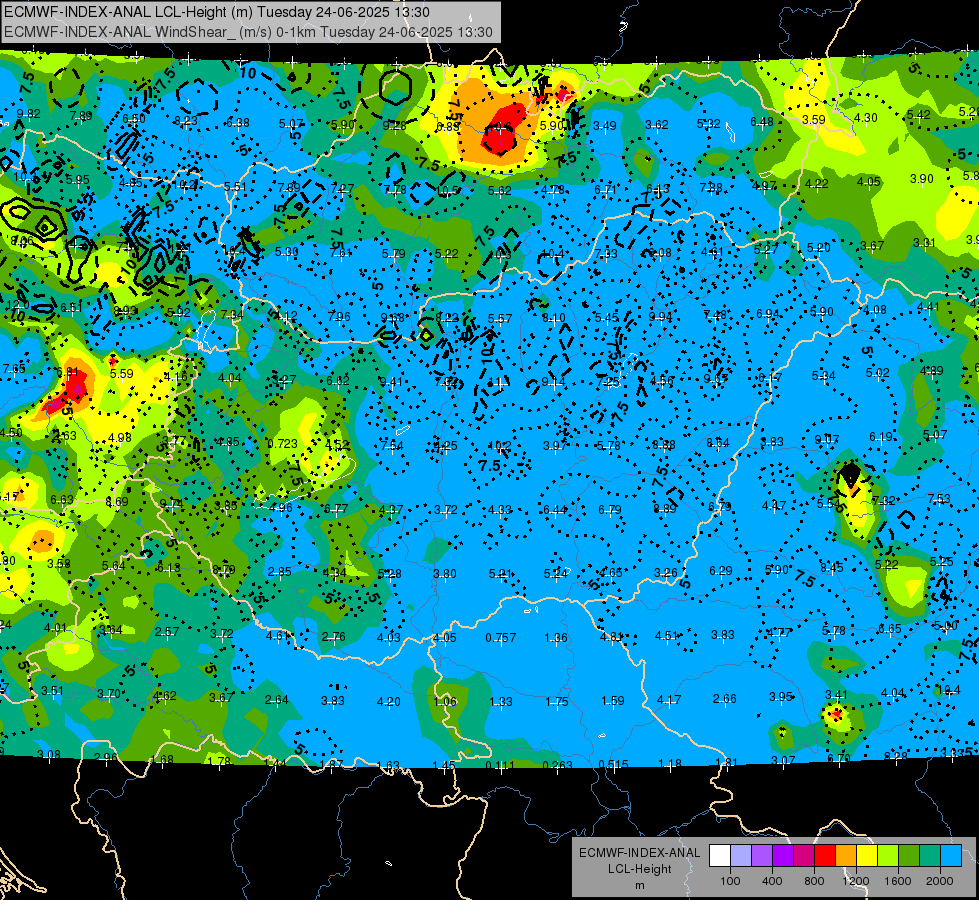Click the dark green legend swatch

click(908, 856)
